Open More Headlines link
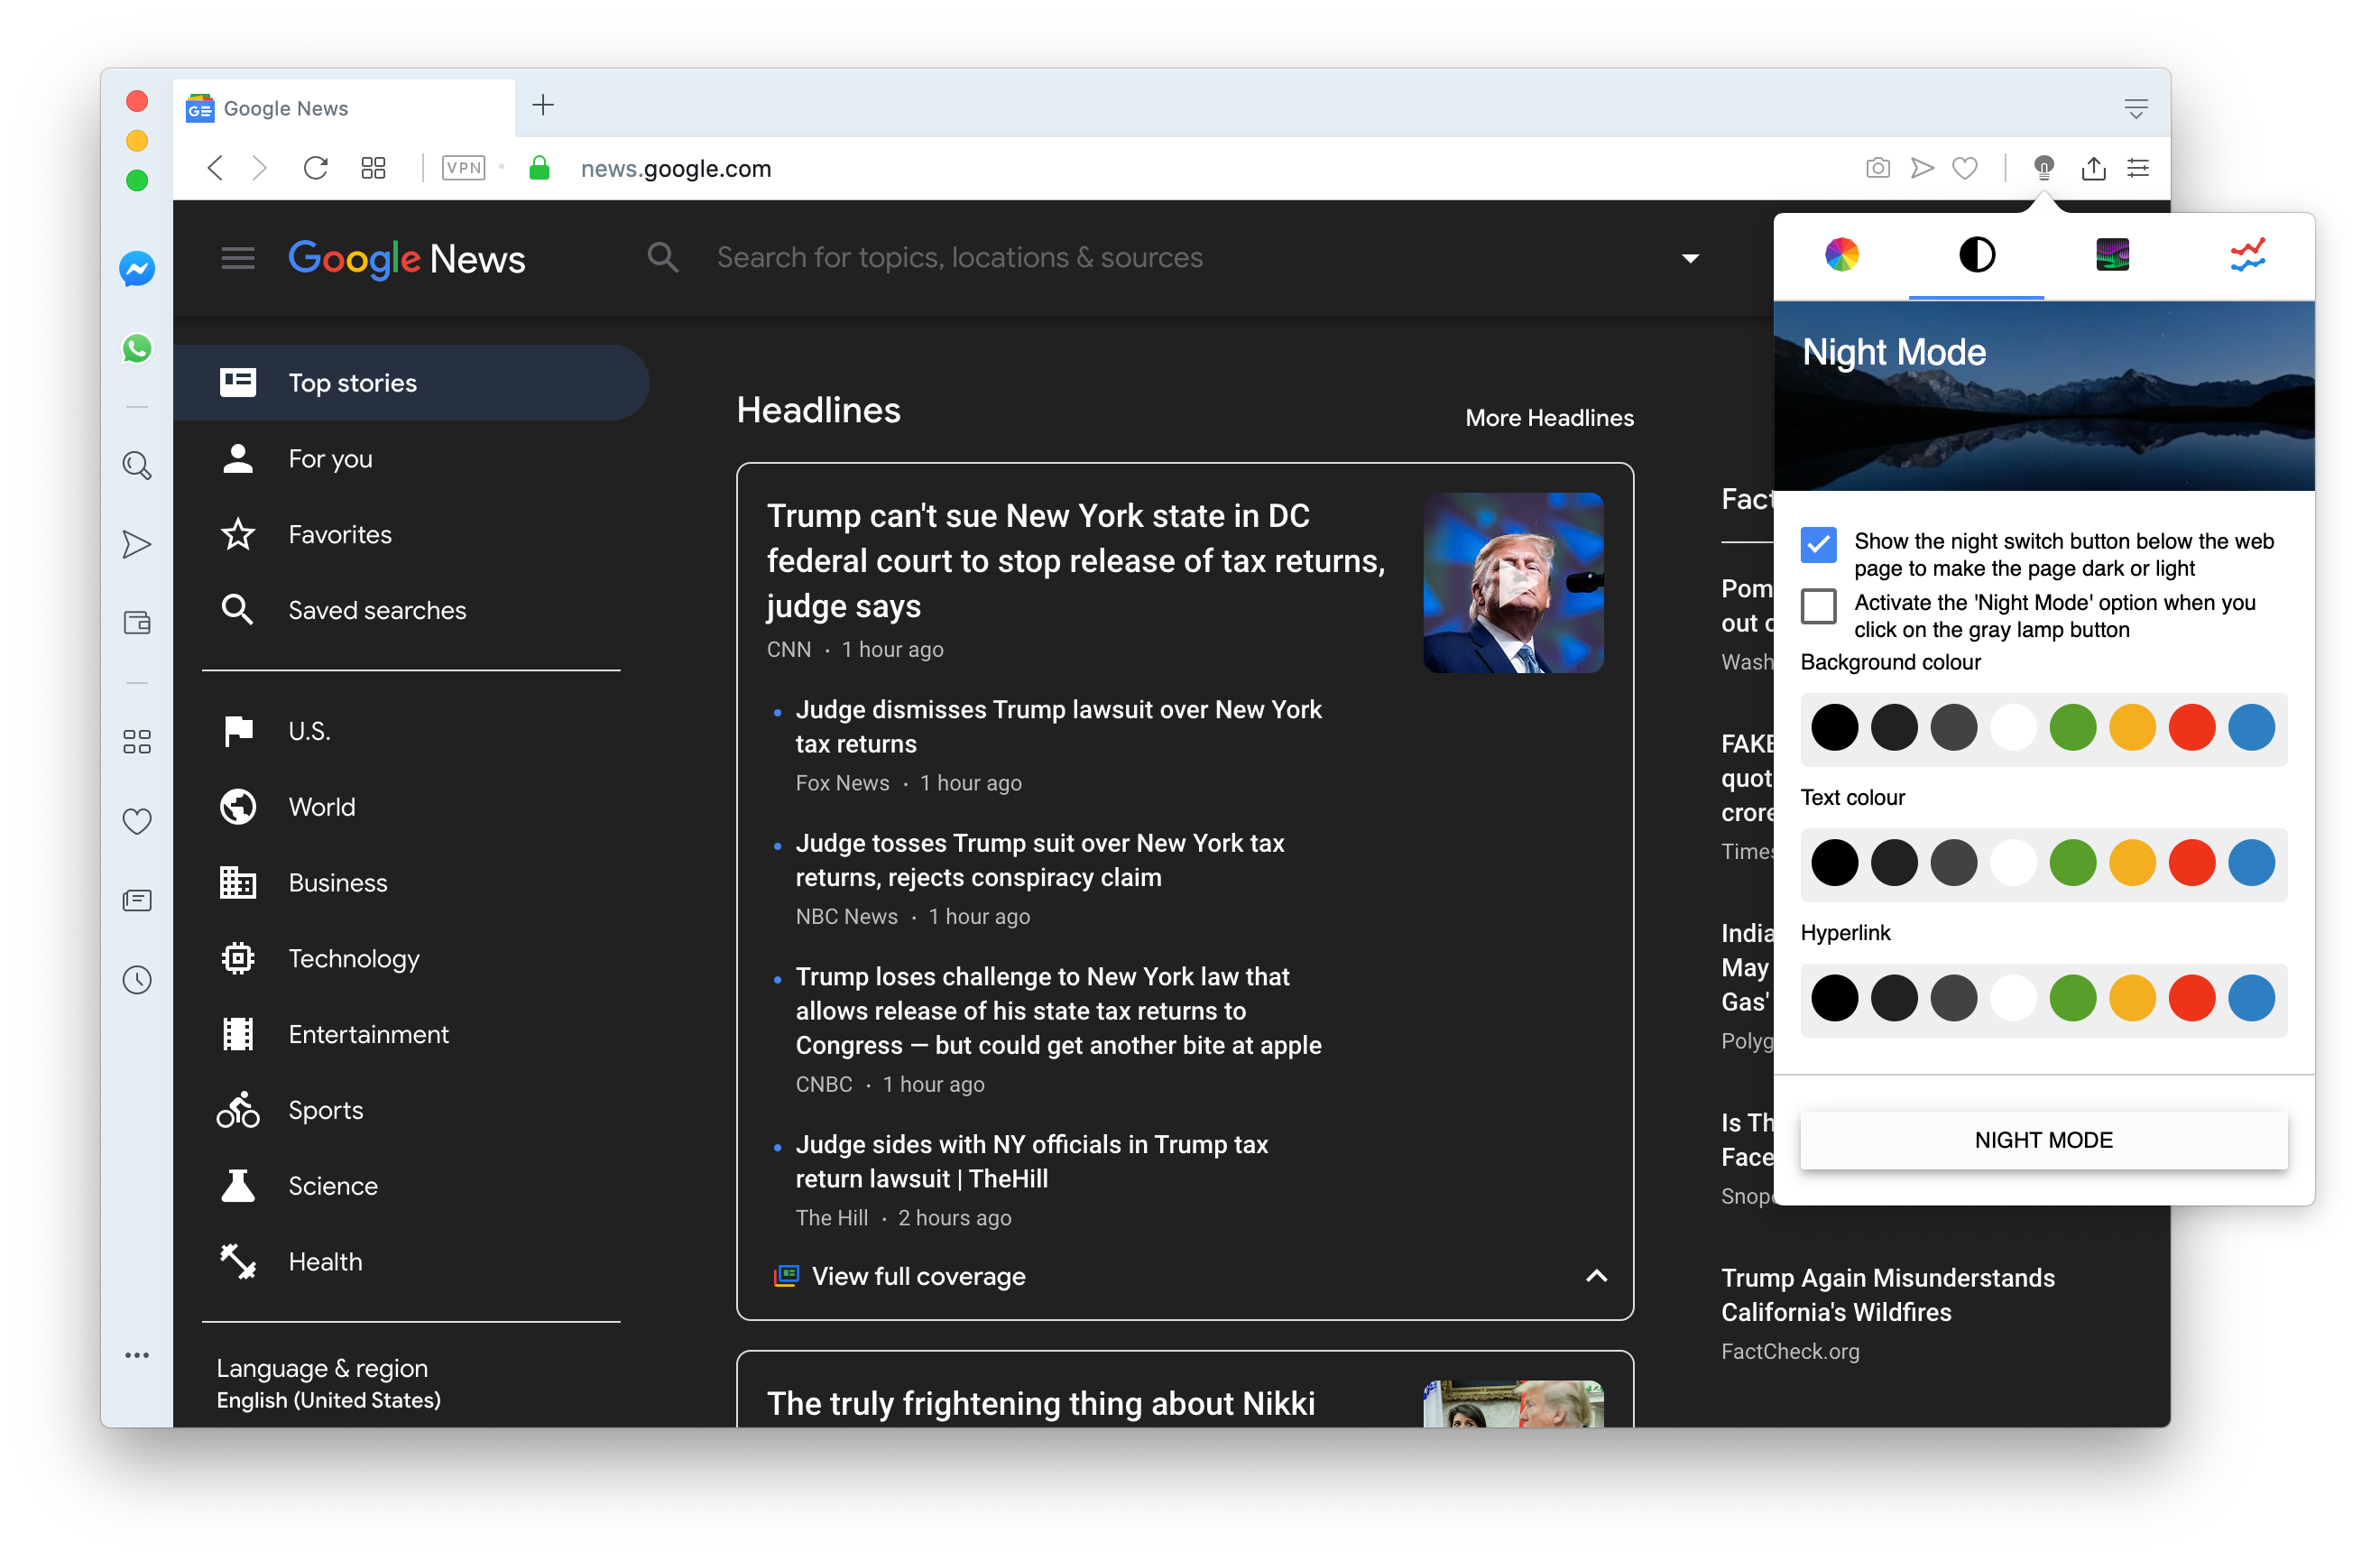Image resolution: width=2380 pixels, height=1561 pixels. pyautogui.click(x=1549, y=418)
